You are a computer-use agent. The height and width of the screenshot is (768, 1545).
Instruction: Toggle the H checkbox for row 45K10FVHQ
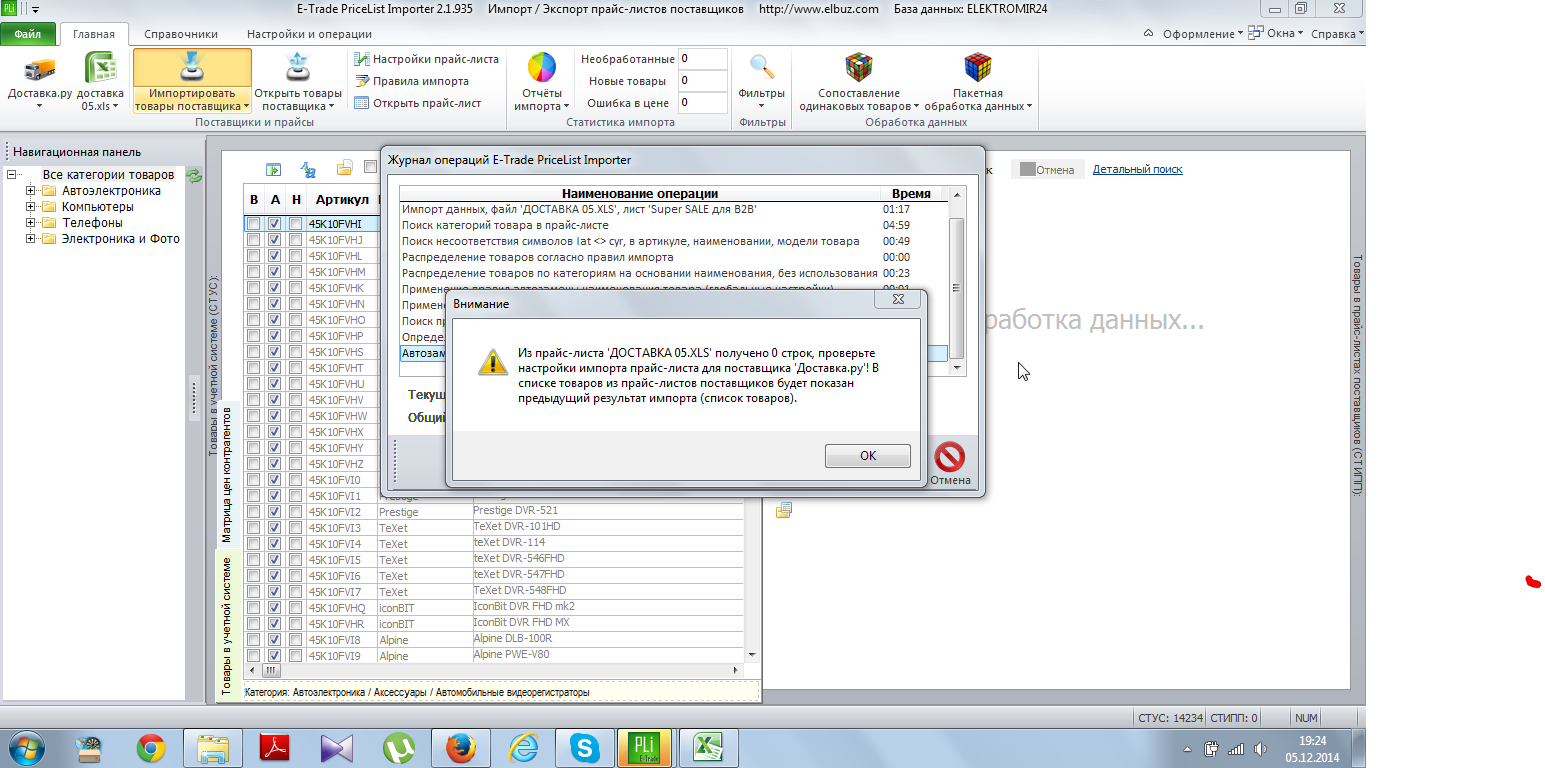point(295,608)
